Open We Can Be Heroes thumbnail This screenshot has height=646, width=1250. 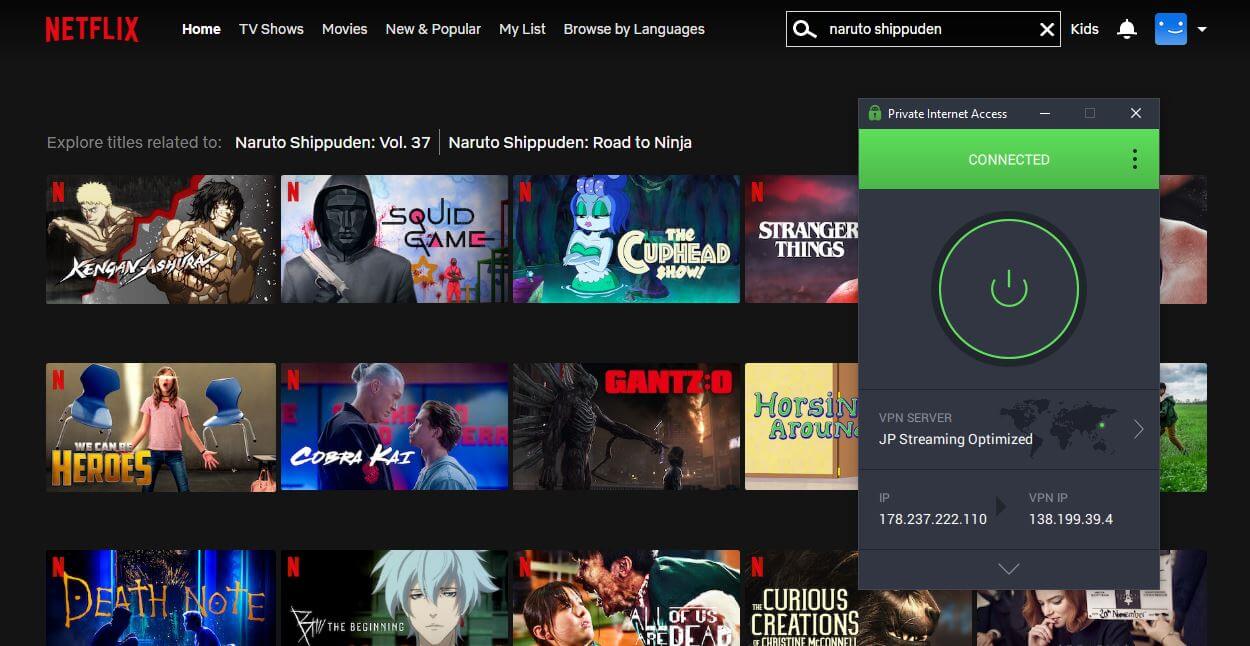point(160,427)
